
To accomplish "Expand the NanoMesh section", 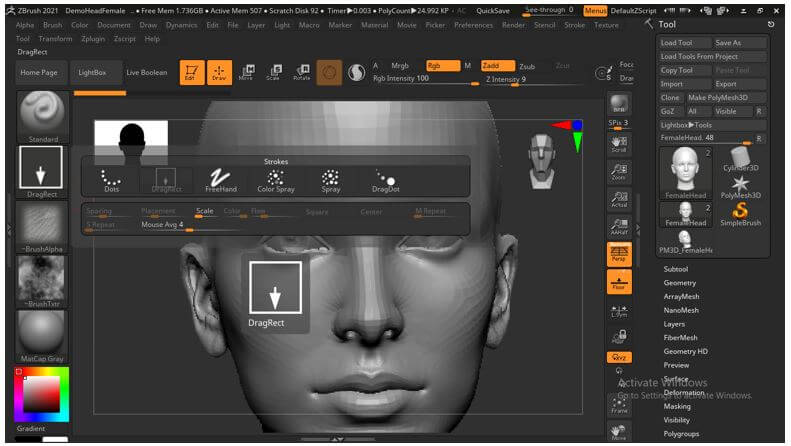I will 681,310.
